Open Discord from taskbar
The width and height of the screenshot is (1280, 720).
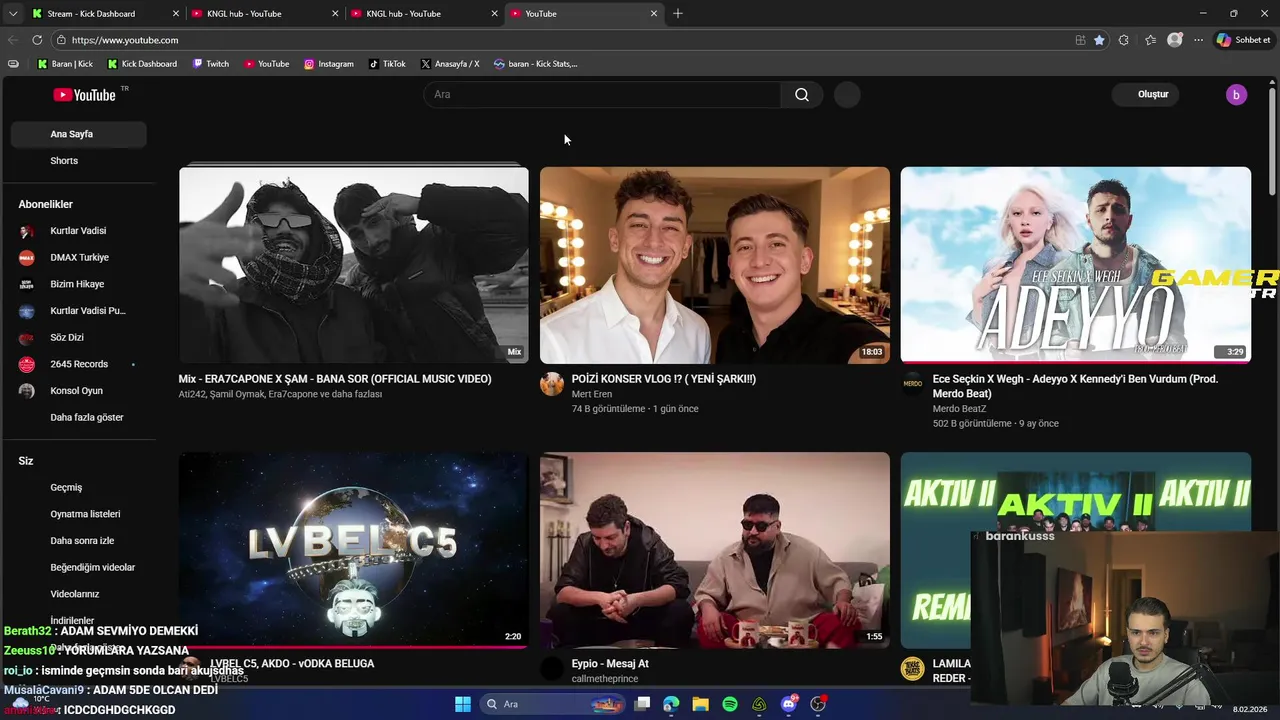(x=789, y=704)
